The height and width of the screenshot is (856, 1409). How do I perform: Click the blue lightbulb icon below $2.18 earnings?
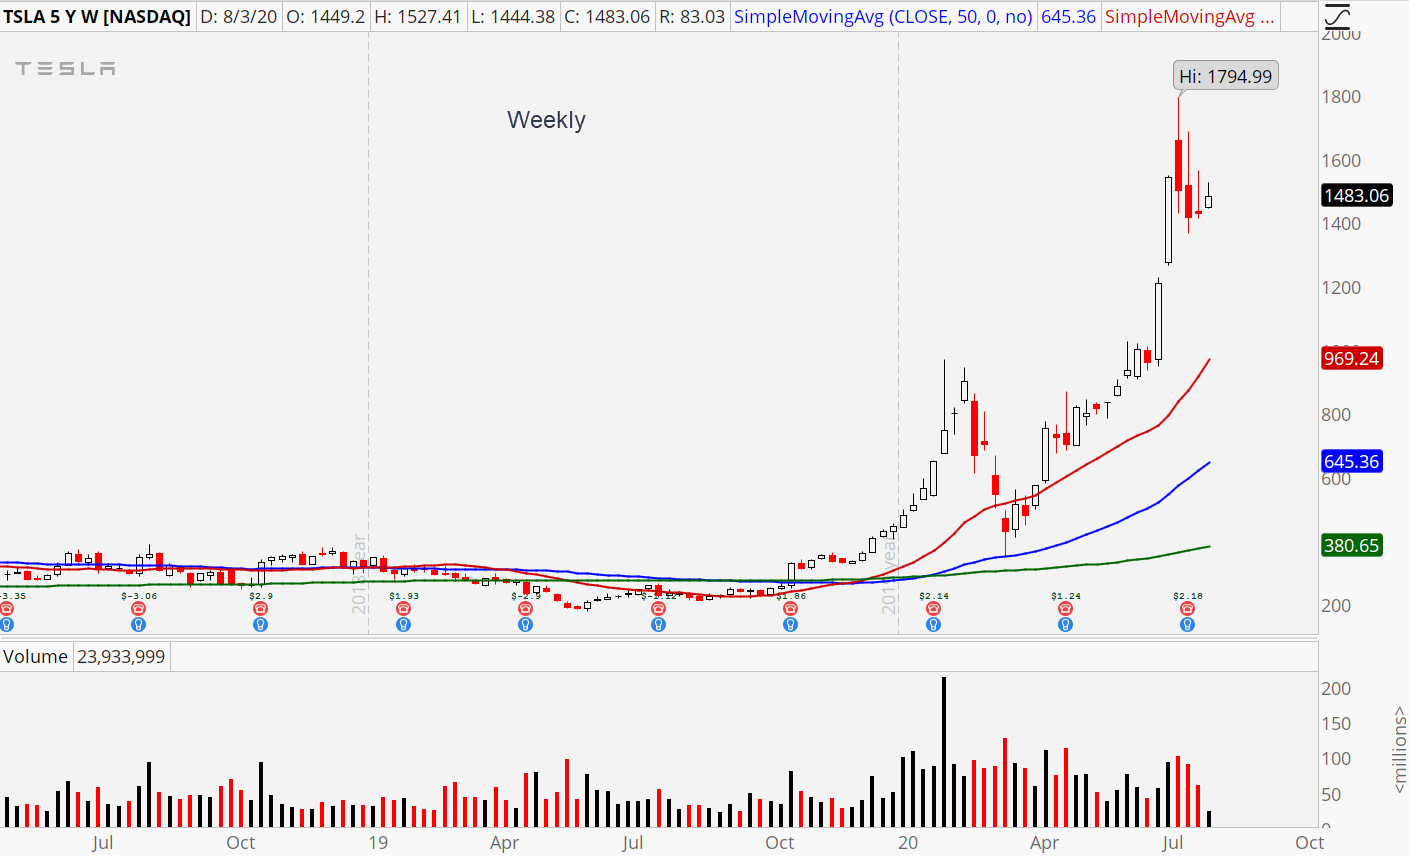[x=1188, y=625]
